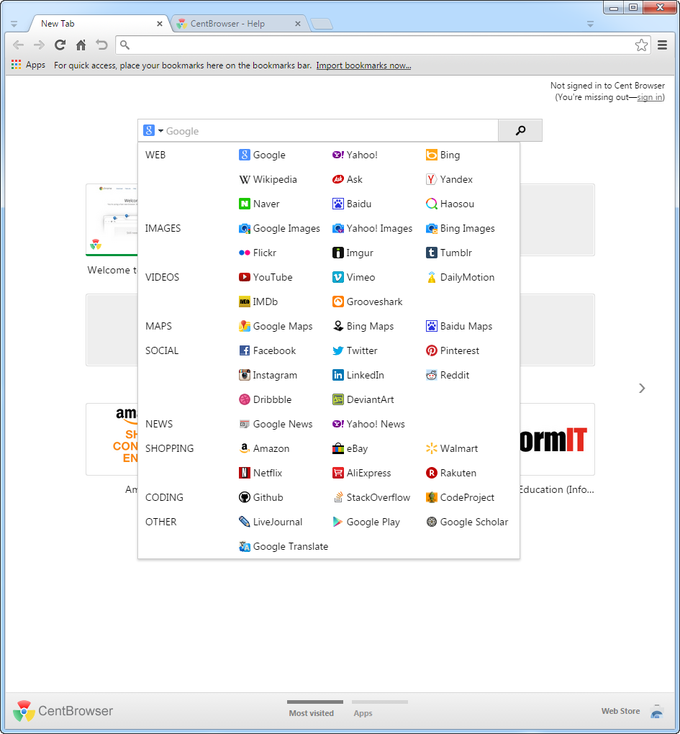Open a new tab with the tab button
Viewport: 680px width, 734px height.
tap(321, 24)
